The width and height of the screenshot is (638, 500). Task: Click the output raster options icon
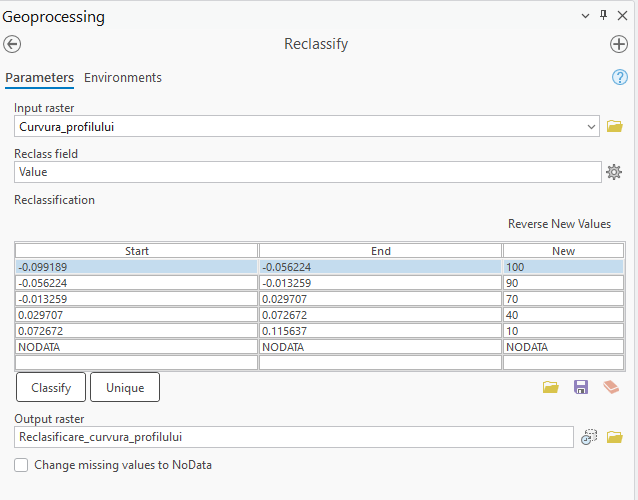coord(589,437)
